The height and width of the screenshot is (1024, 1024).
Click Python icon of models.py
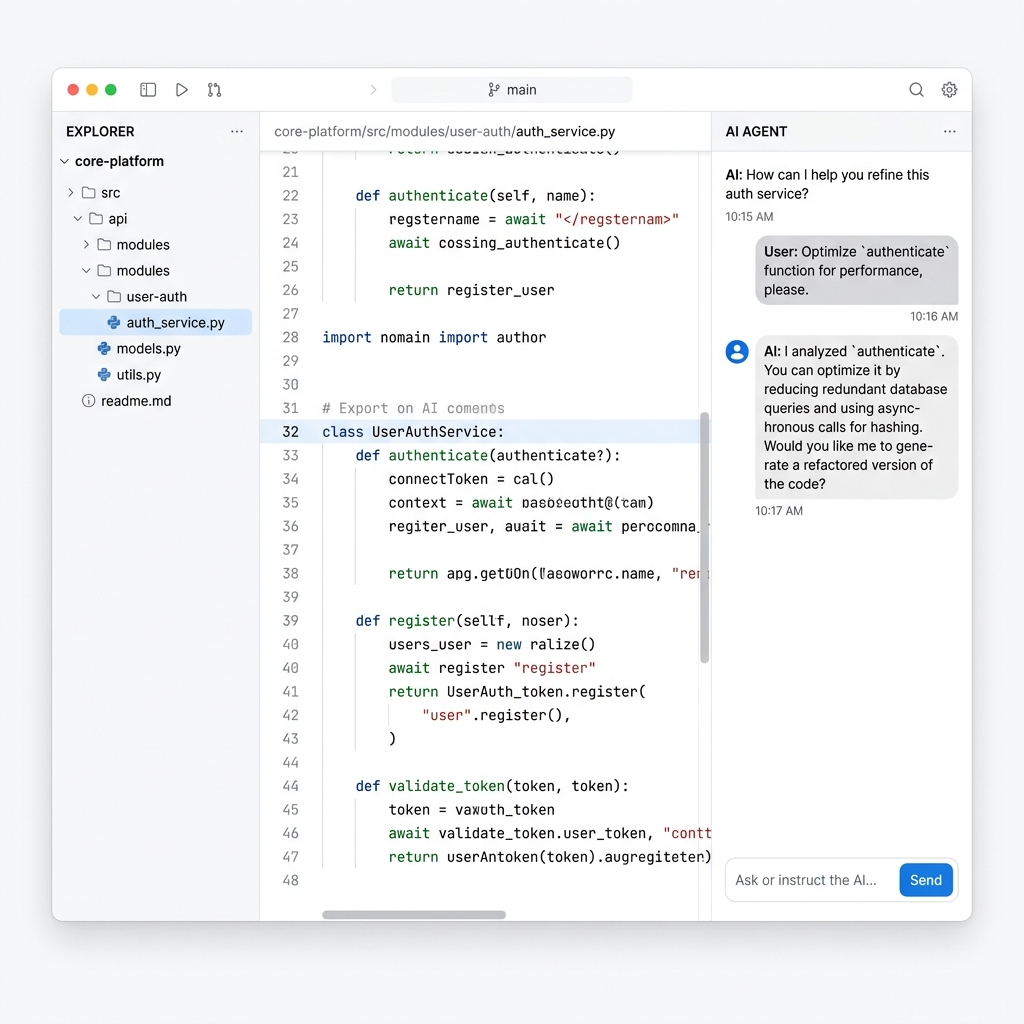pyautogui.click(x=104, y=349)
